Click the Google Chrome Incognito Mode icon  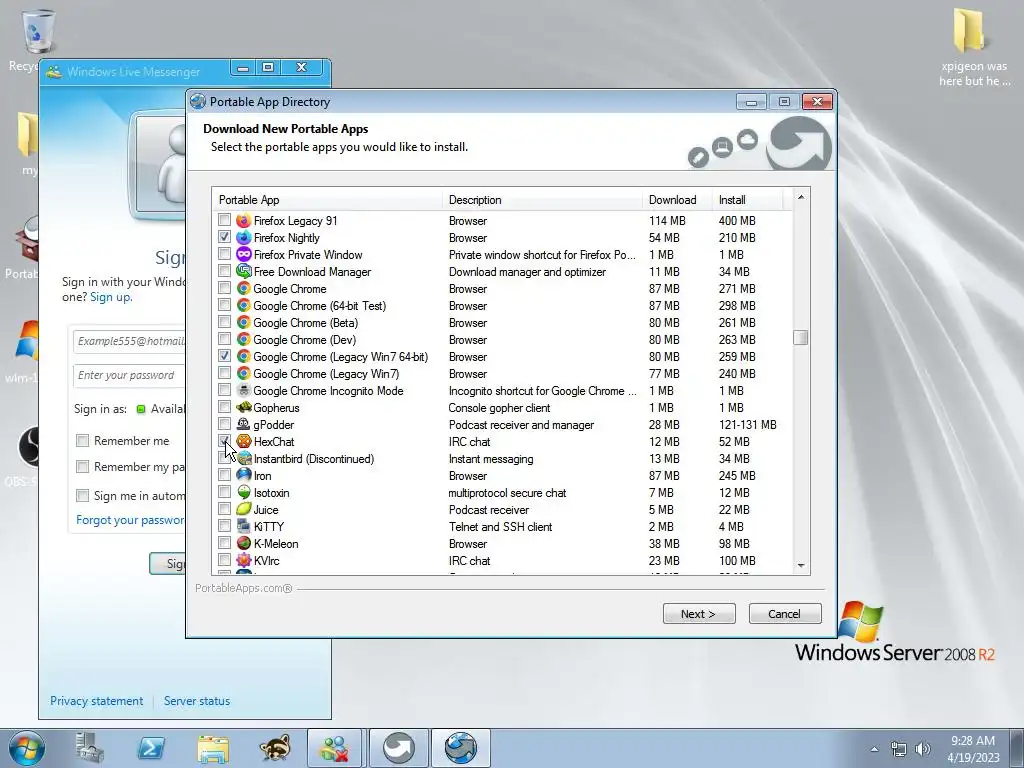(x=244, y=391)
